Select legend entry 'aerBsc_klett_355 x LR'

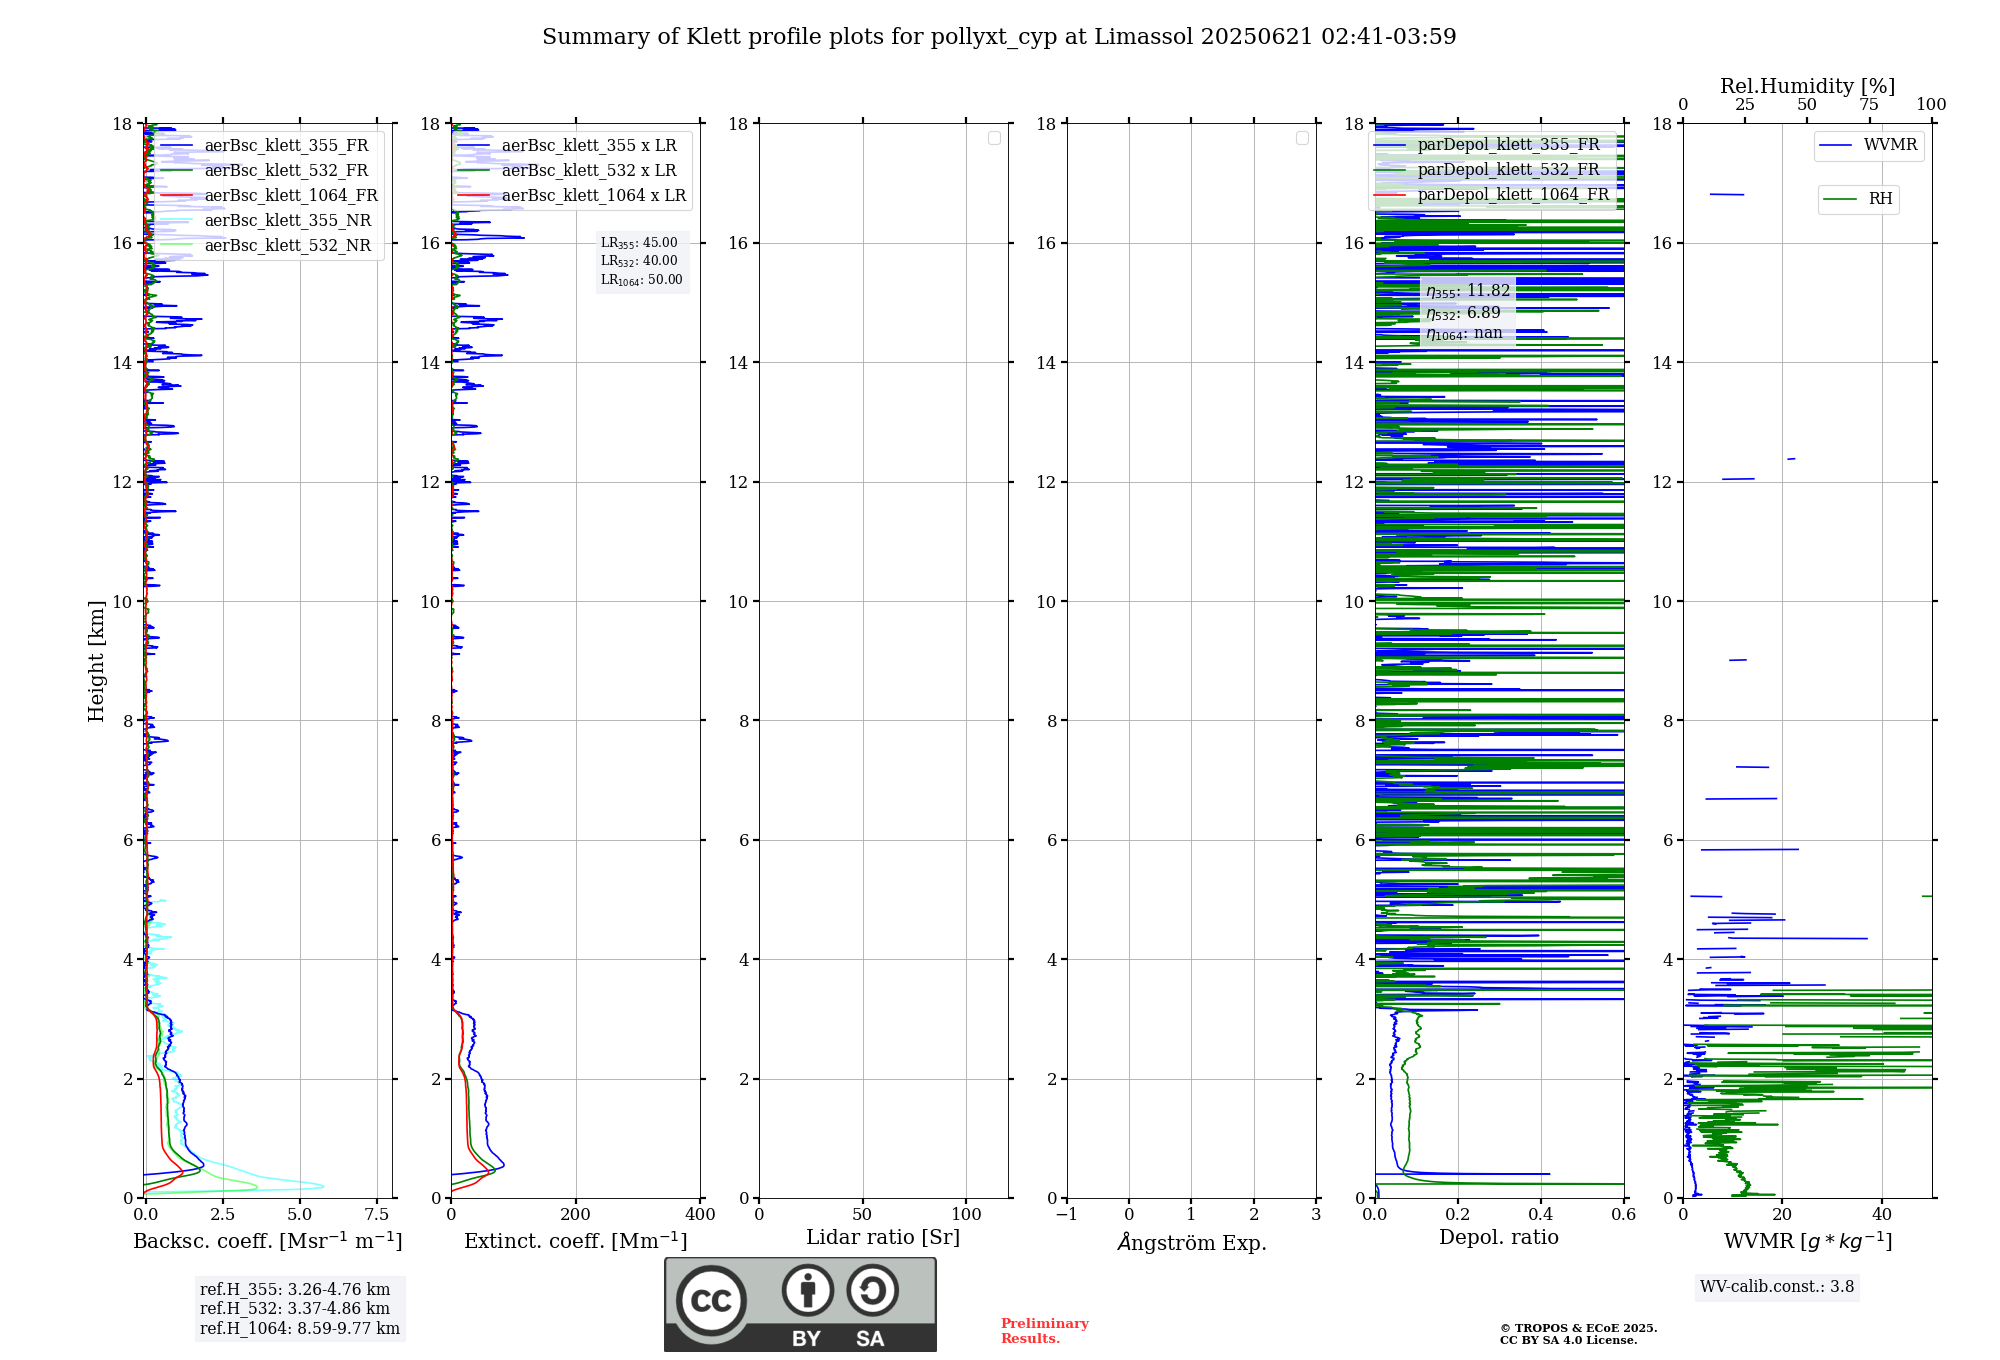click(x=567, y=145)
